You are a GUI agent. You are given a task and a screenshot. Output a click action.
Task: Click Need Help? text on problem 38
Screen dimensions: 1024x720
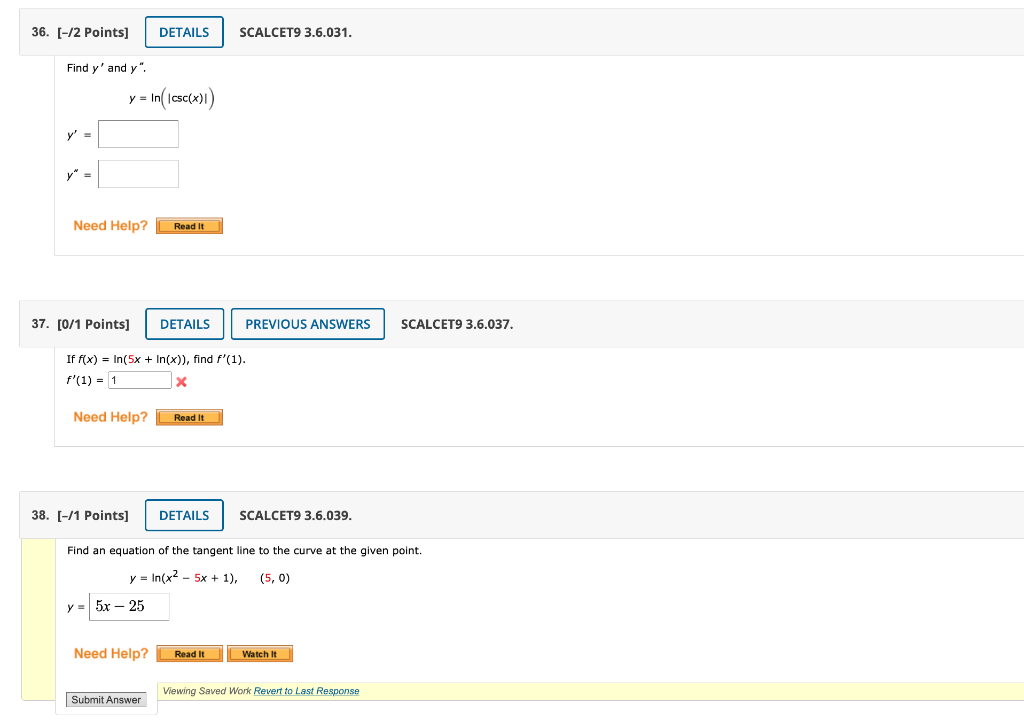coord(110,653)
